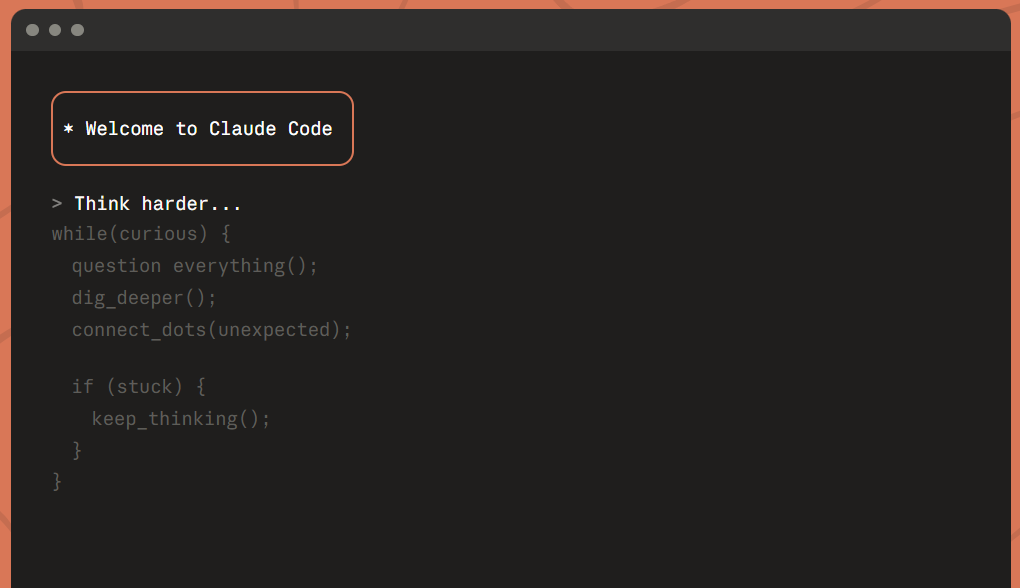Click the final closing brace of while loop
This screenshot has width=1020, height=588.
pos(57,482)
